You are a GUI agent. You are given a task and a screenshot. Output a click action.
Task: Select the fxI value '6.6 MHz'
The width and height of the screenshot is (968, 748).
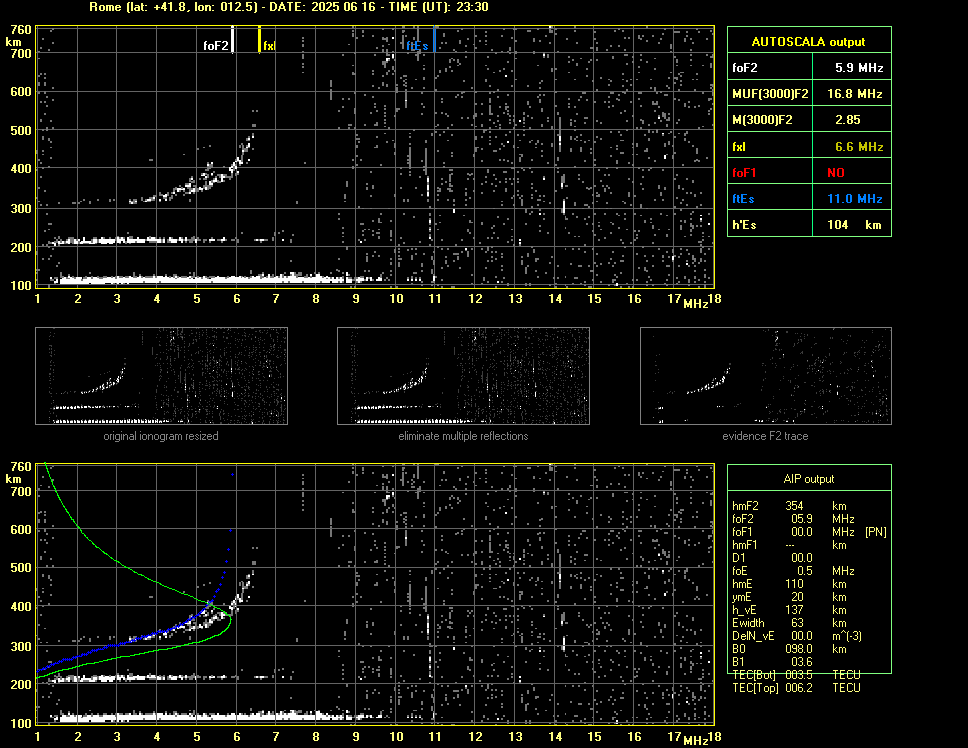tap(859, 147)
